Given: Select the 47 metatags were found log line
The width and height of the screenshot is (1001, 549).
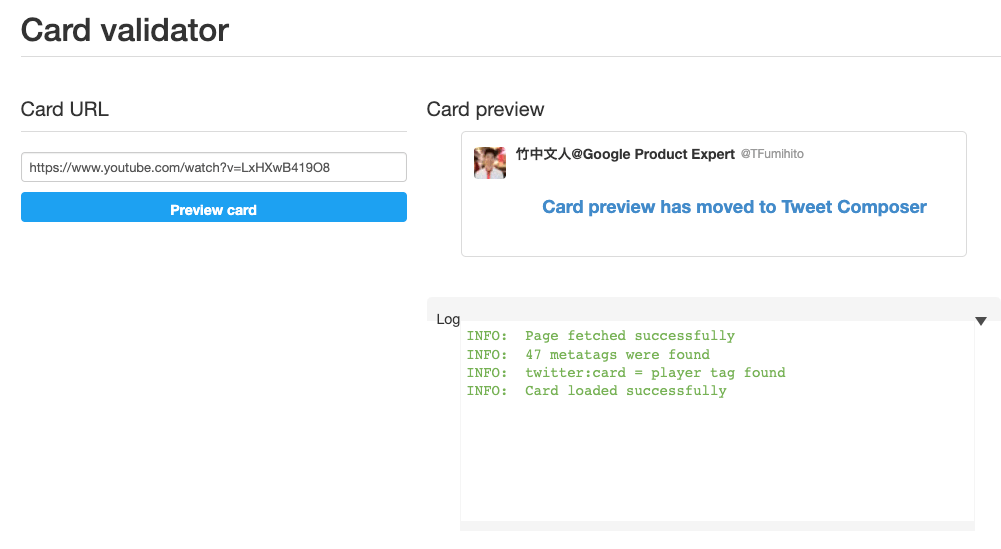Looking at the screenshot, I should point(588,354).
